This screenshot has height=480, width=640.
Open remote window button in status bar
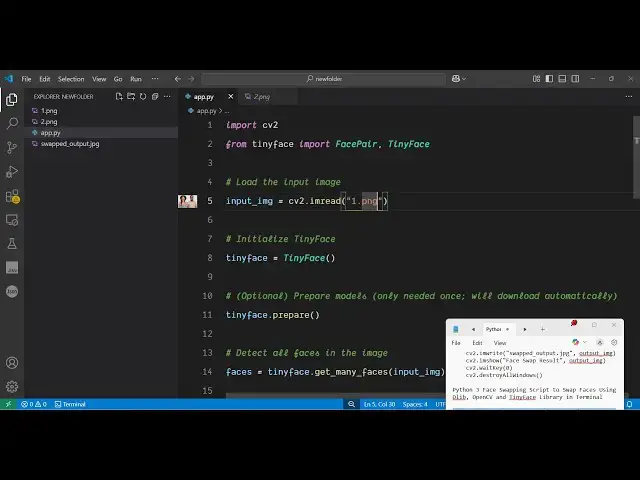click(x=8, y=404)
